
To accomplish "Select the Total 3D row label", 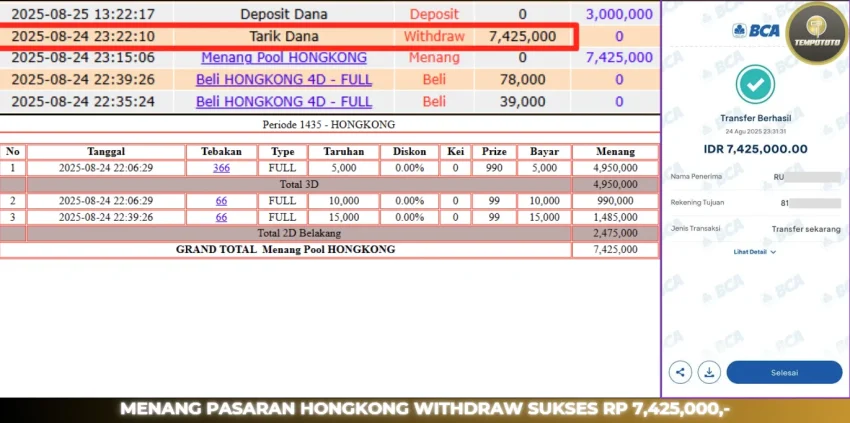I will (299, 184).
